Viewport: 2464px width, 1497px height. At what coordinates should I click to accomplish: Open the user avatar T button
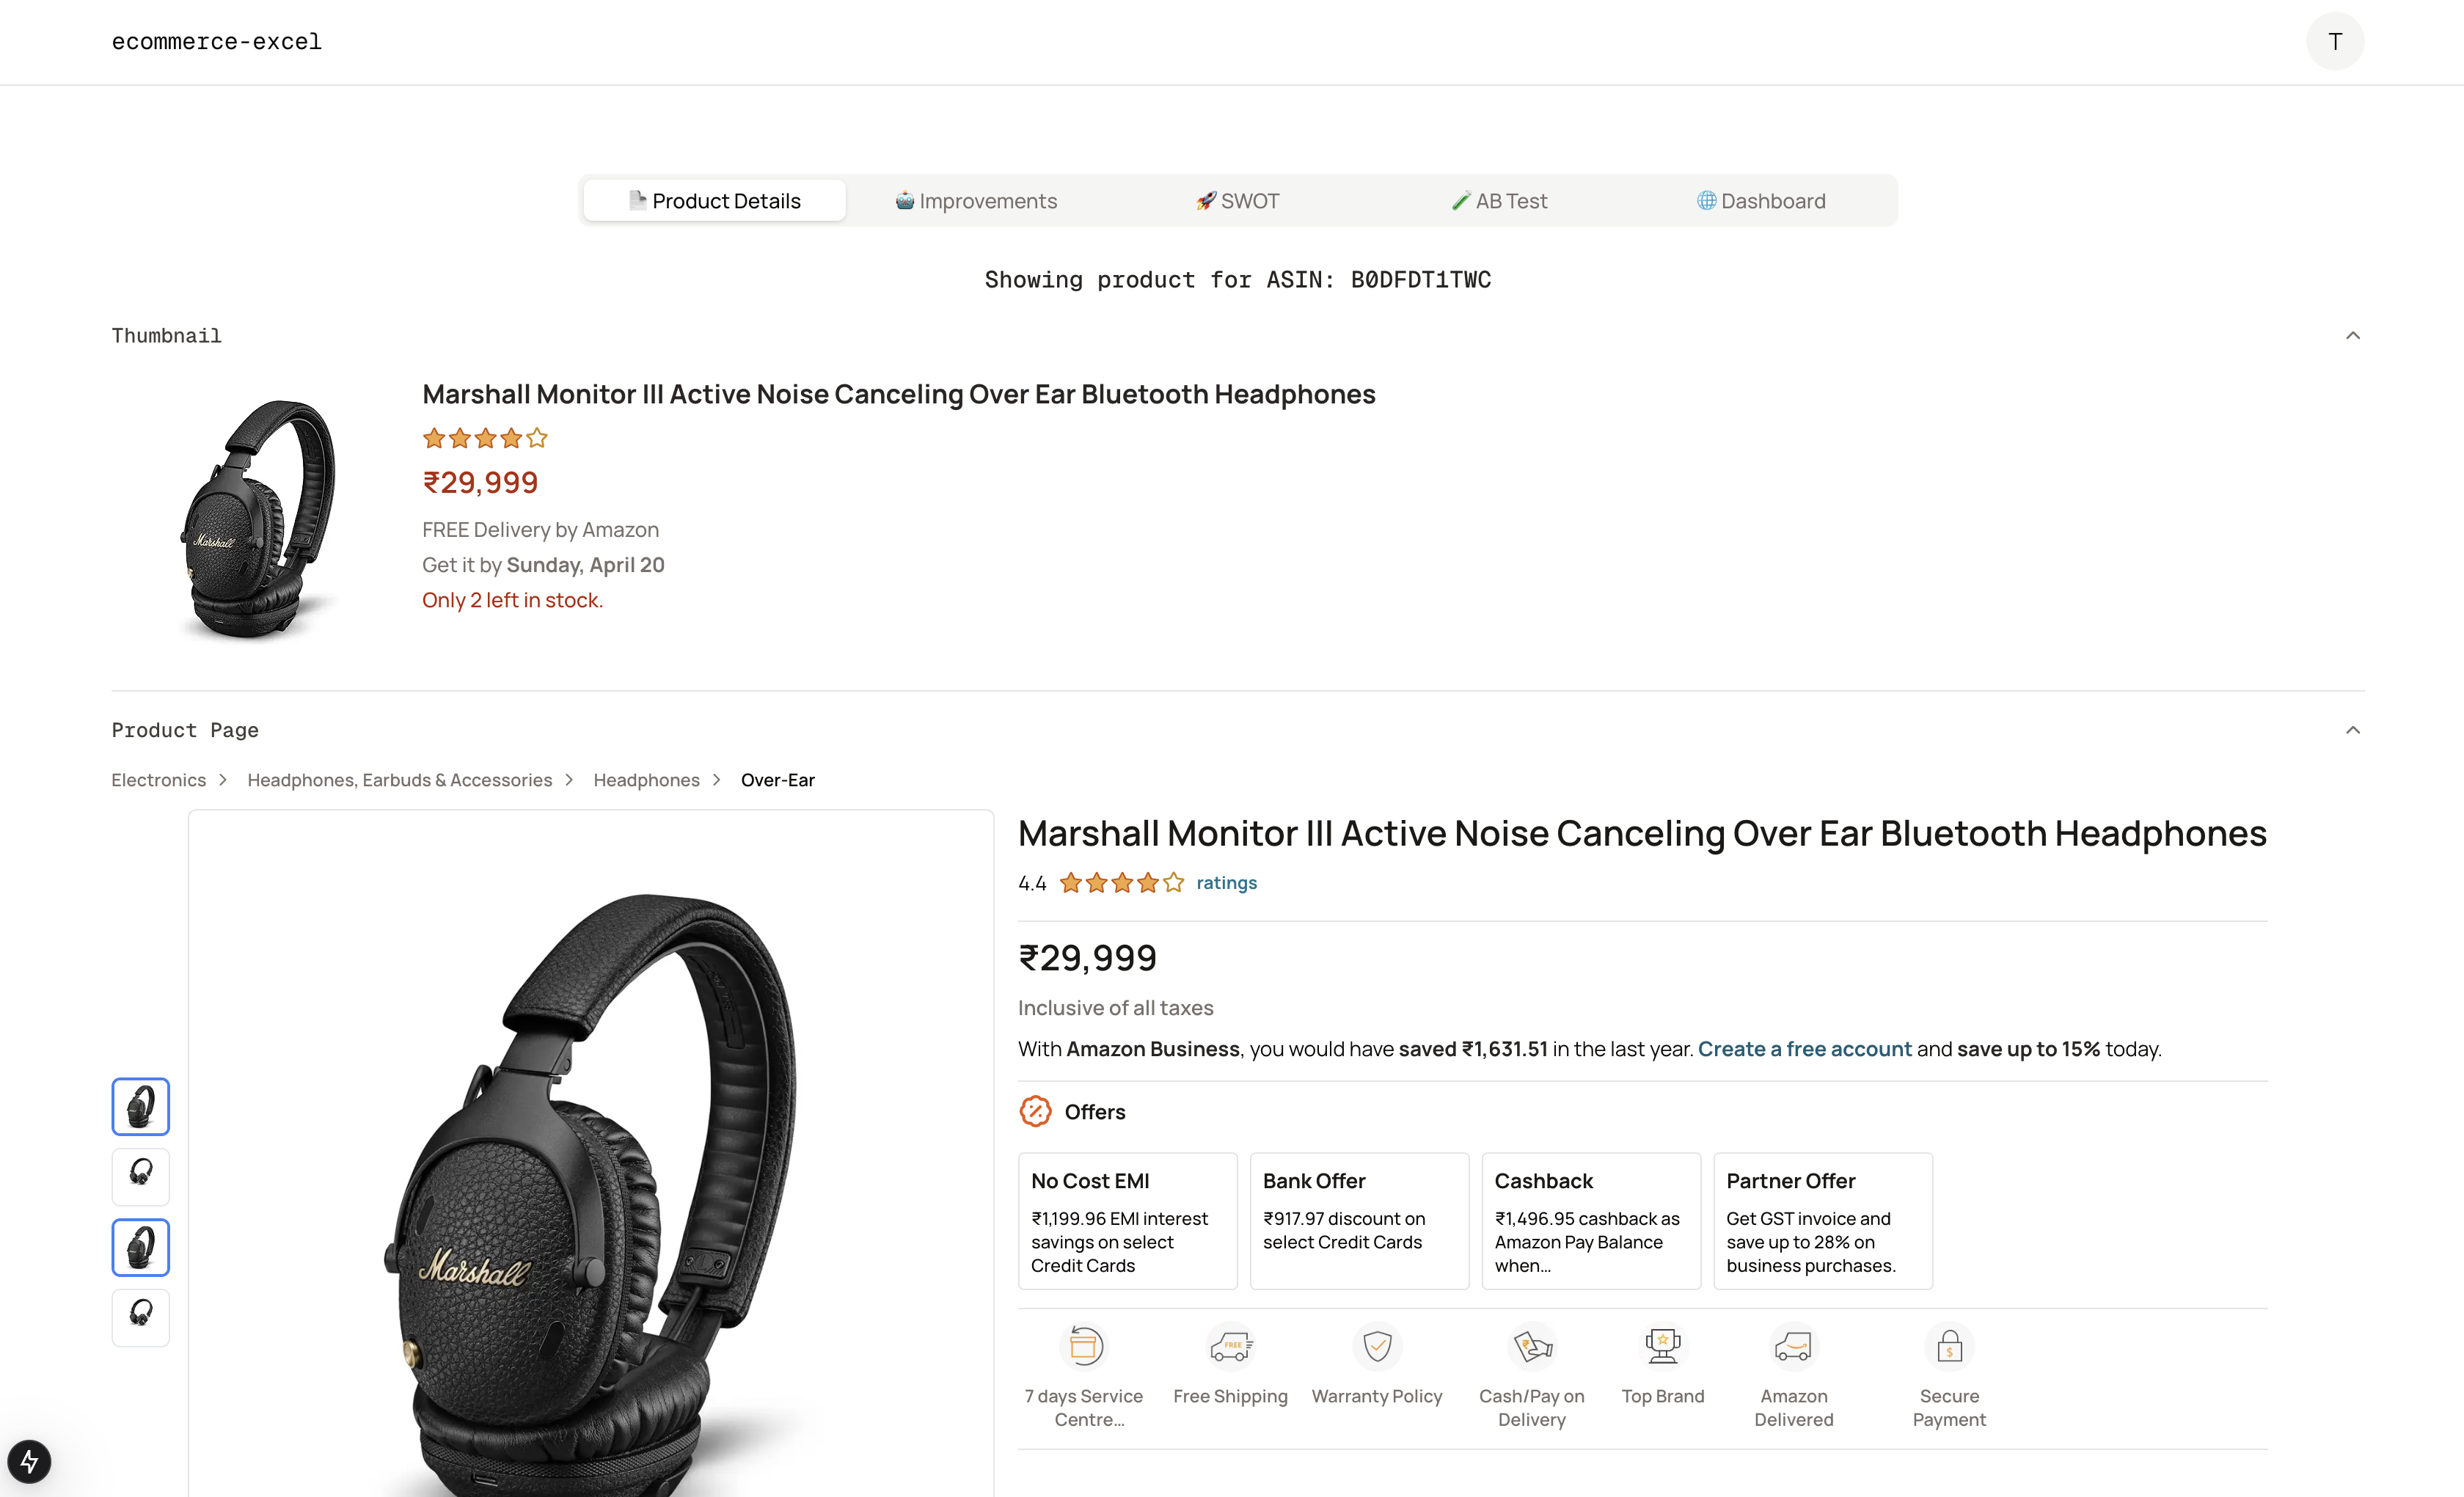(x=2335, y=41)
